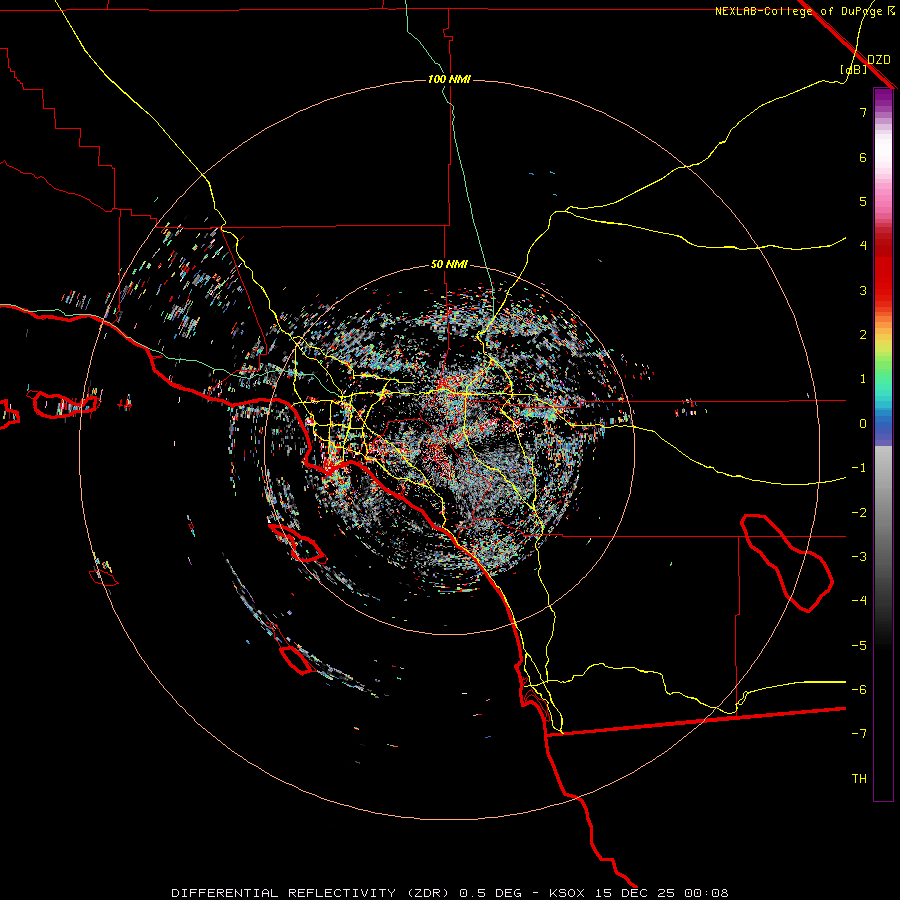900x900 pixels.
Task: Click the "3" tick on the dB scale
Action: [863, 290]
